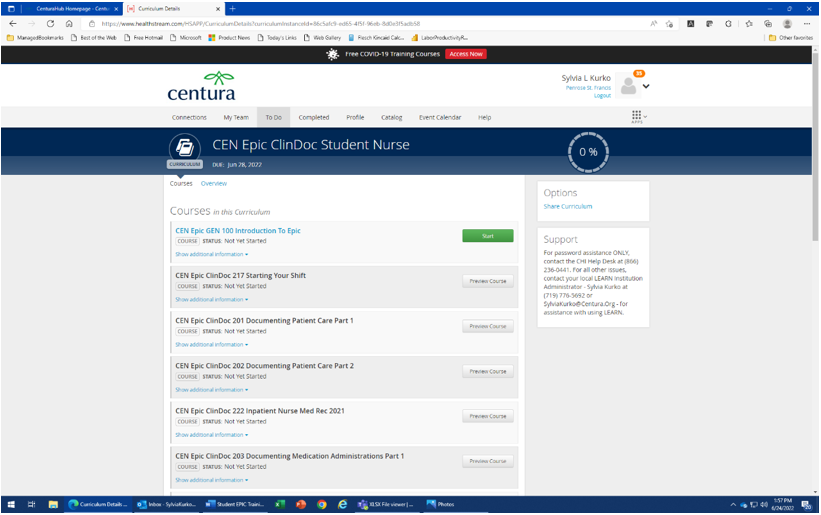
Task: Click the page vertical scrollbar
Action: click(x=816, y=147)
